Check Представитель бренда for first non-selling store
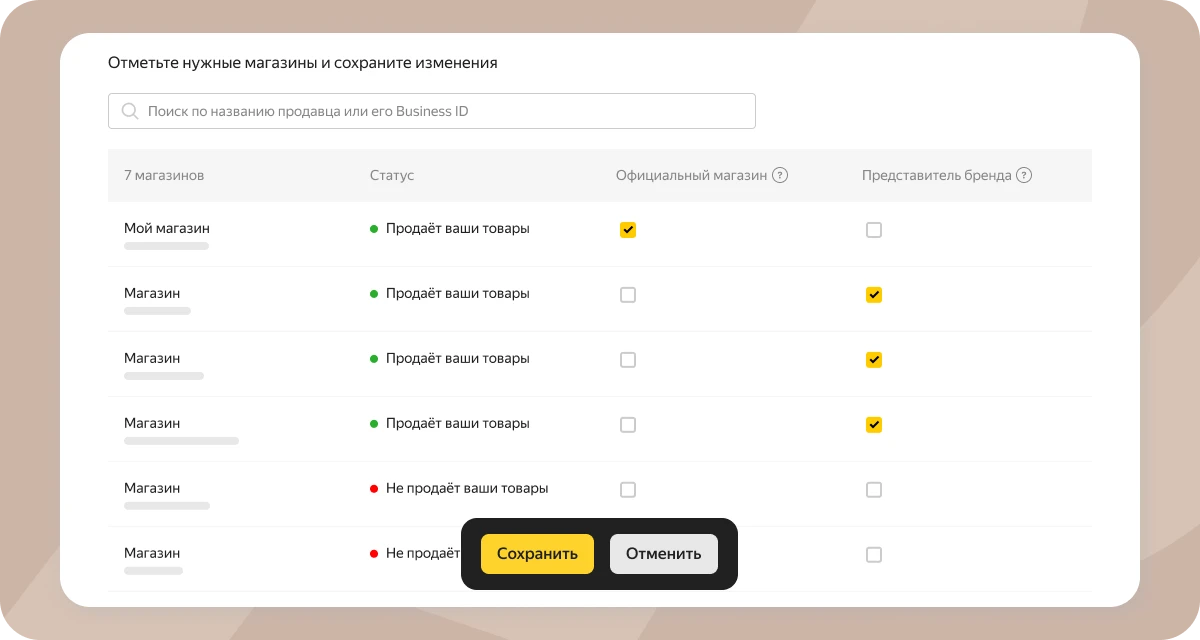This screenshot has width=1200, height=640. click(874, 490)
